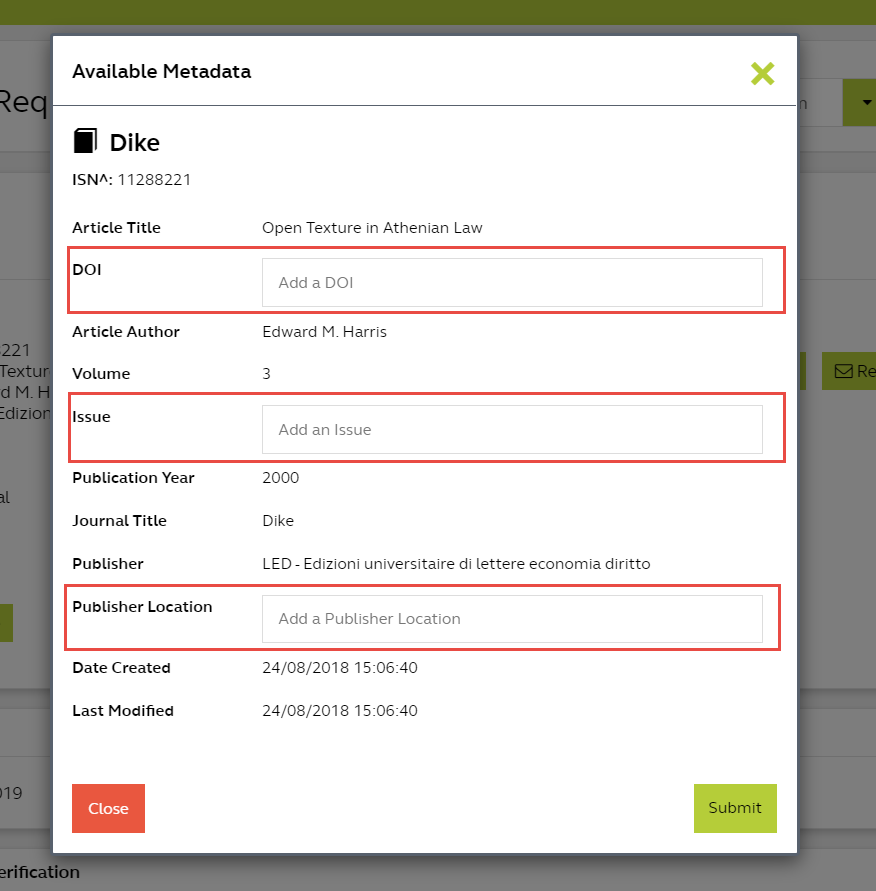
Task: Click into the 'Add an Issue' field
Action: tap(512, 430)
